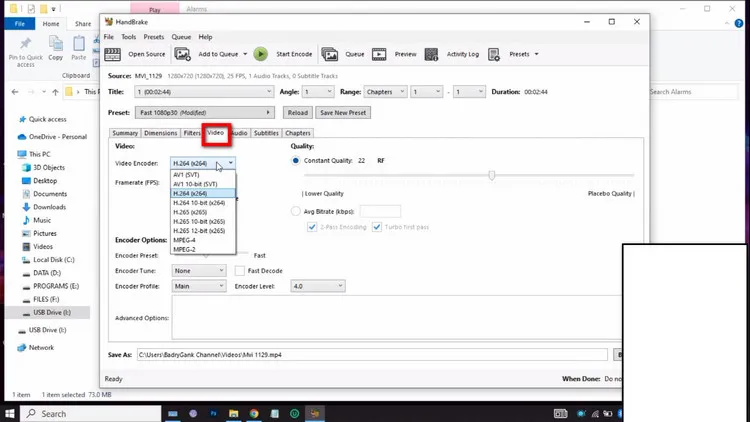Select OneDrive - Personal in sidebar
750x422 pixels.
click(57, 137)
